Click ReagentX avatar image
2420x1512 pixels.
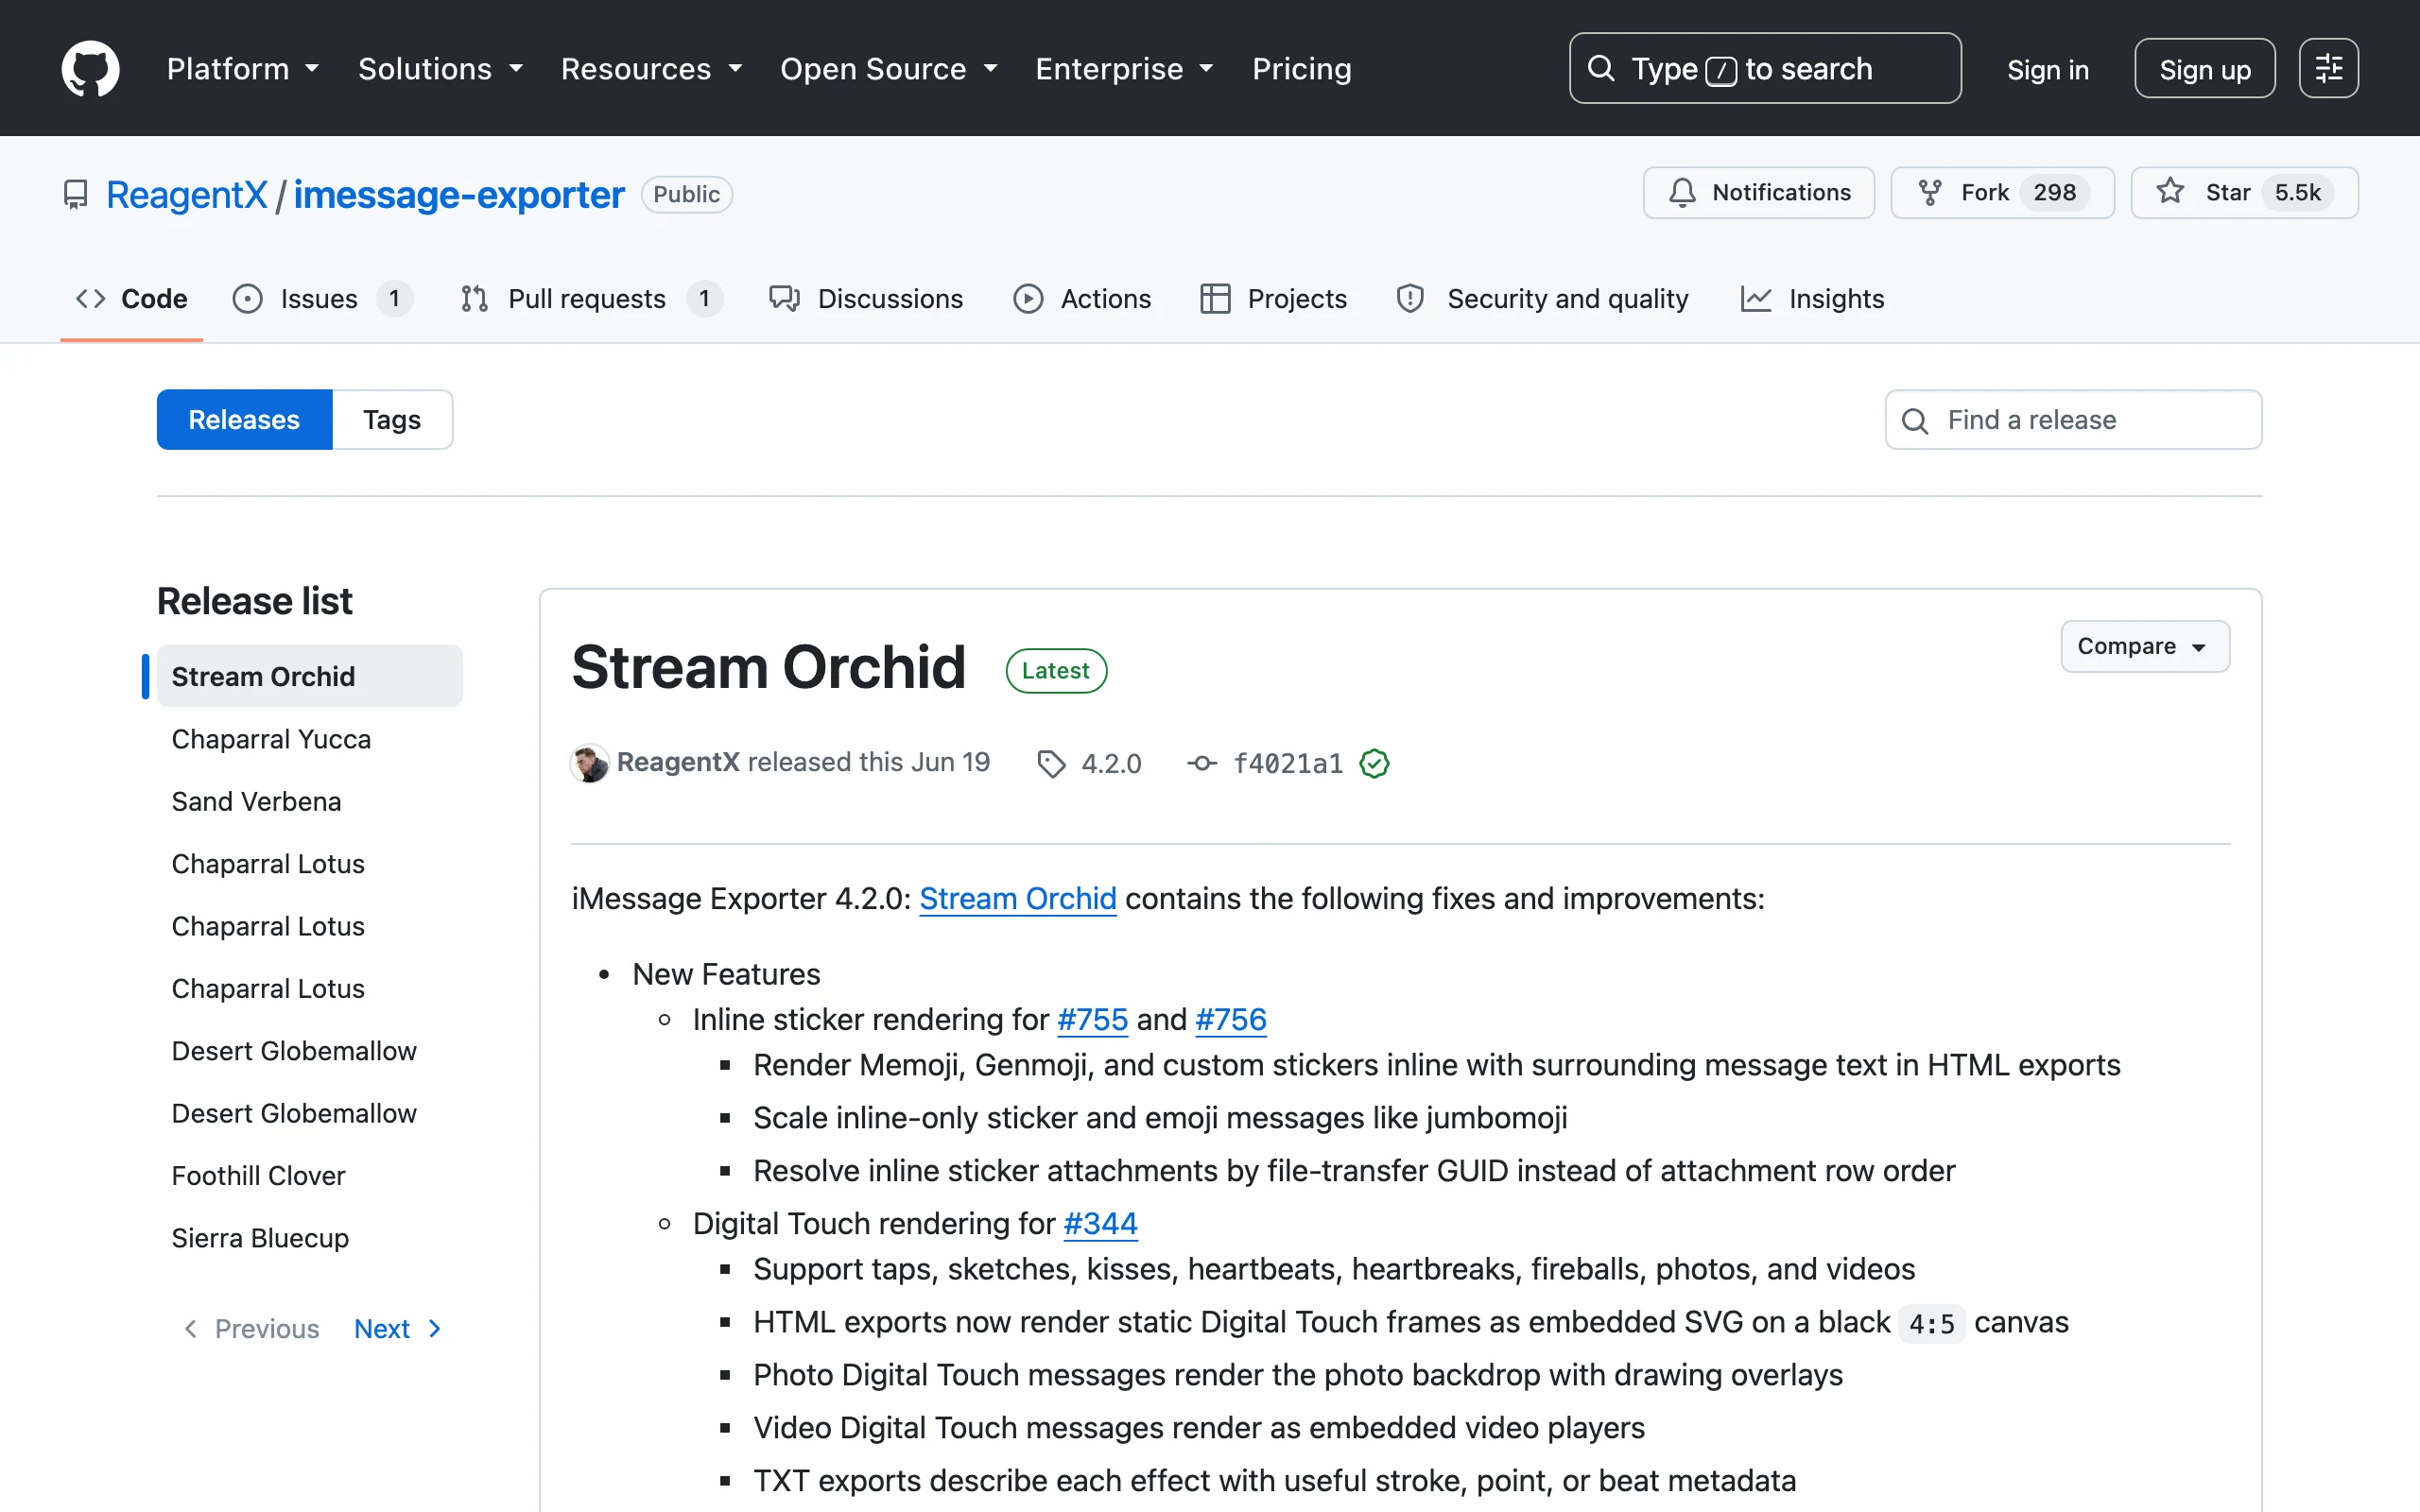(589, 763)
